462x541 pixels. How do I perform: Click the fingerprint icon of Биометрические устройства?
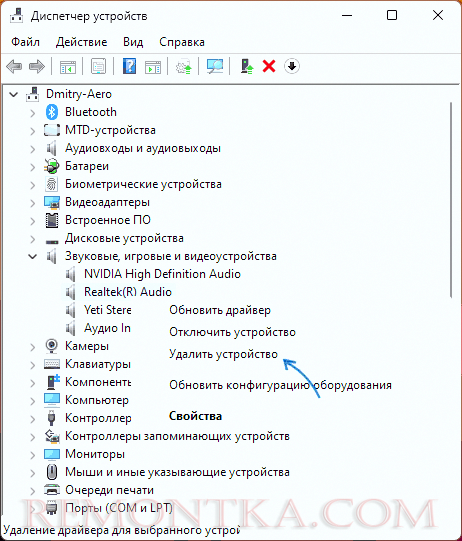pos(52,184)
